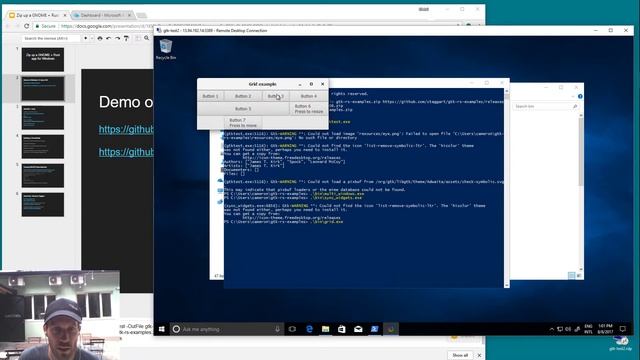Click Redo in Slides toolbar
Screen dimensions: 640x360
[117, 38]
